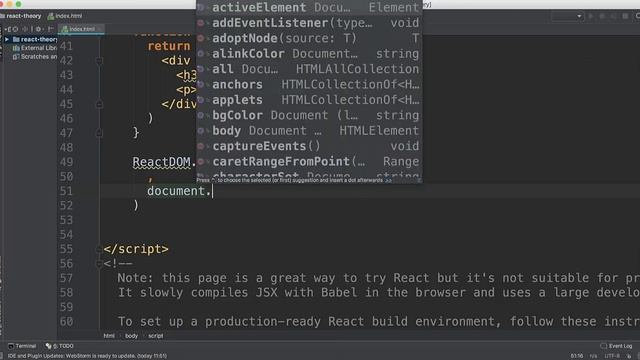Choose caretRangeFromPoint completion suggestion

[309, 162]
